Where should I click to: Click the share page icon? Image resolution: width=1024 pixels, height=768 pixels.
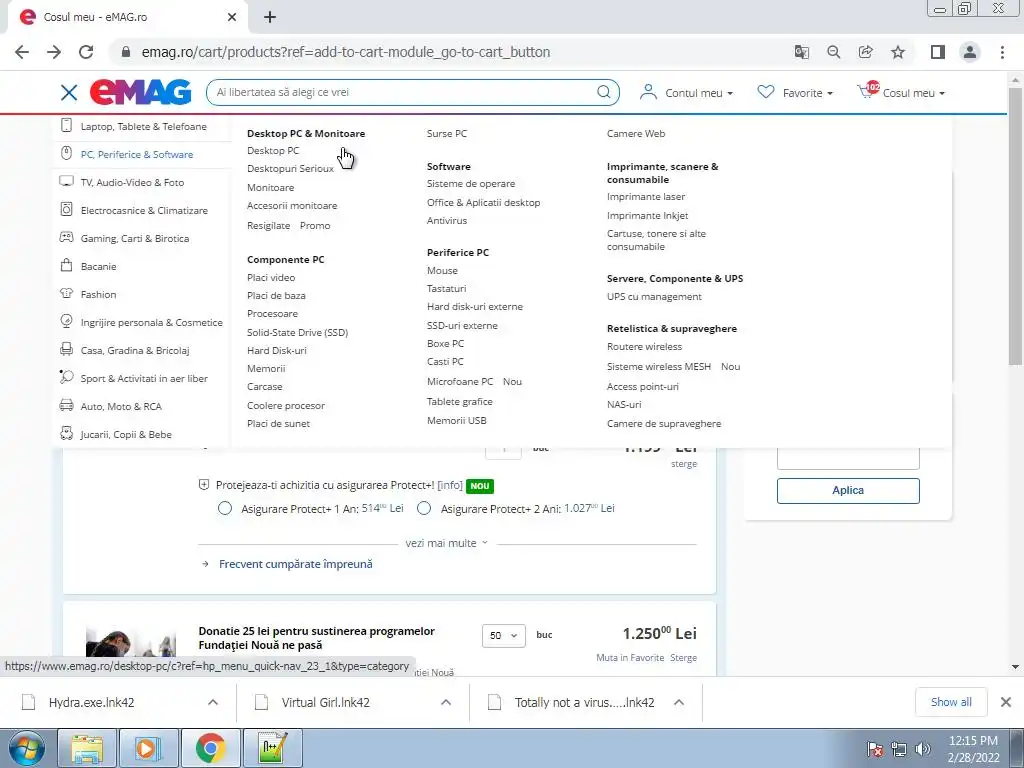[x=865, y=52]
